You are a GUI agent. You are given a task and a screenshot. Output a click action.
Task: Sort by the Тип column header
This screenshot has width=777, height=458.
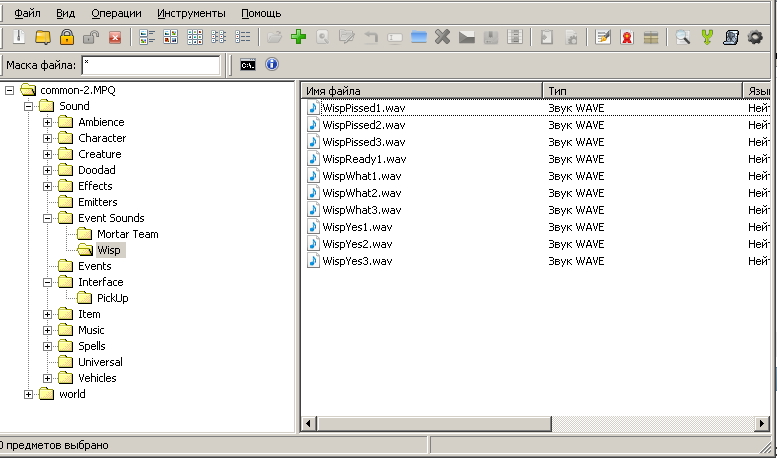[x=643, y=91]
